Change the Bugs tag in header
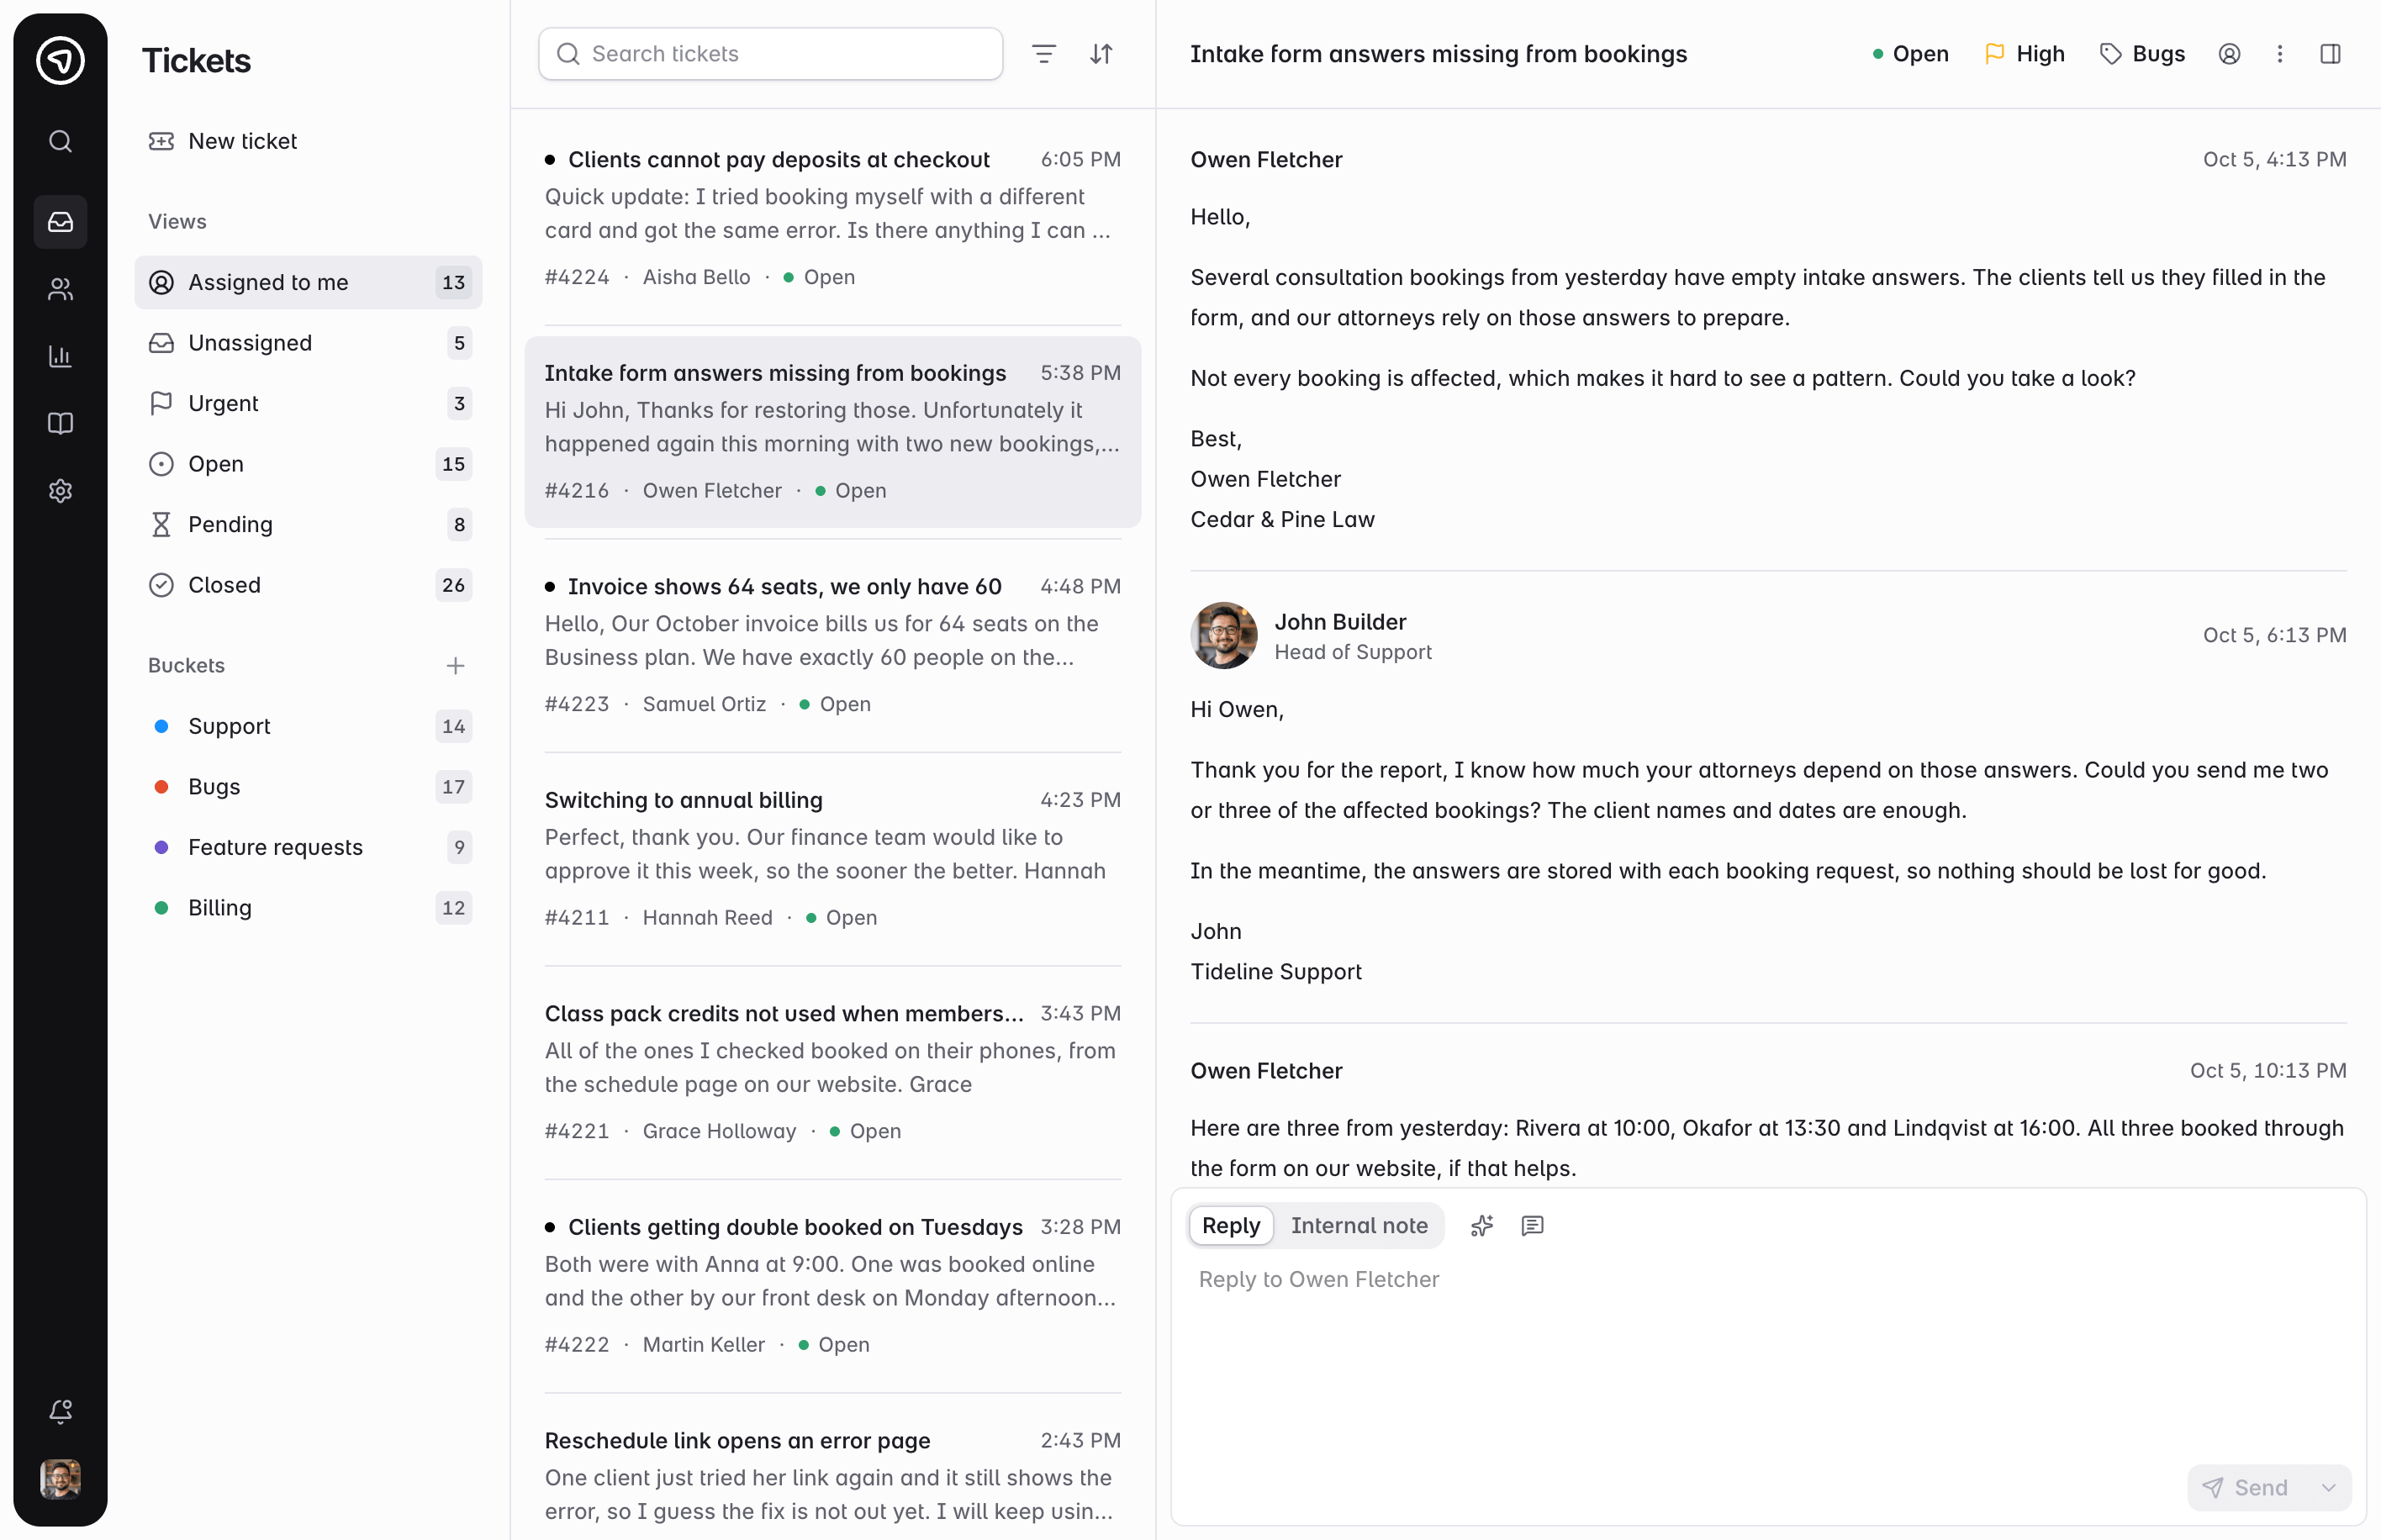This screenshot has height=1540, width=2381. tap(2142, 54)
